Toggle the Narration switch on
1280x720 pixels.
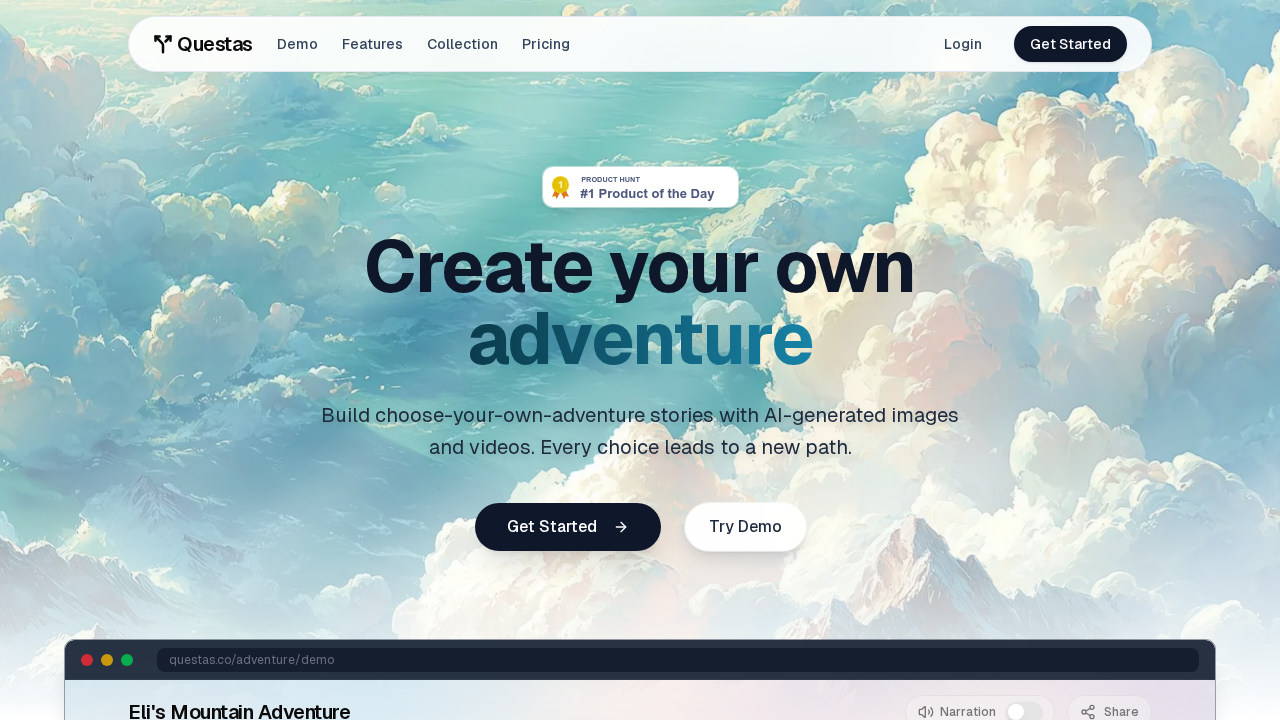1024,712
